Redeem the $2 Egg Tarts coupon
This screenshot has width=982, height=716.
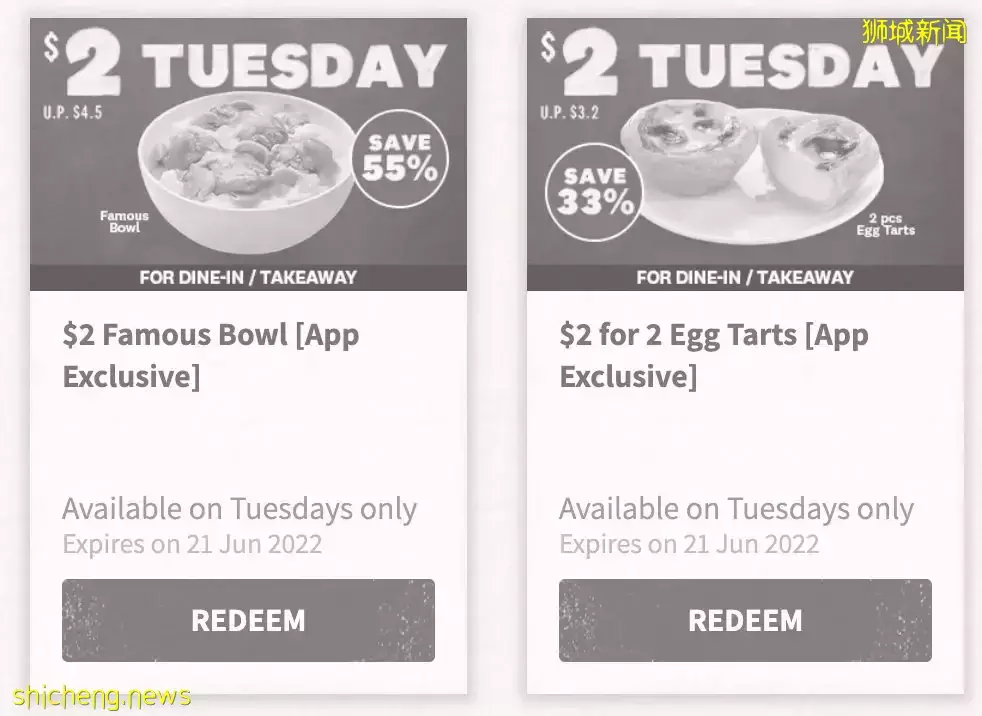point(745,620)
